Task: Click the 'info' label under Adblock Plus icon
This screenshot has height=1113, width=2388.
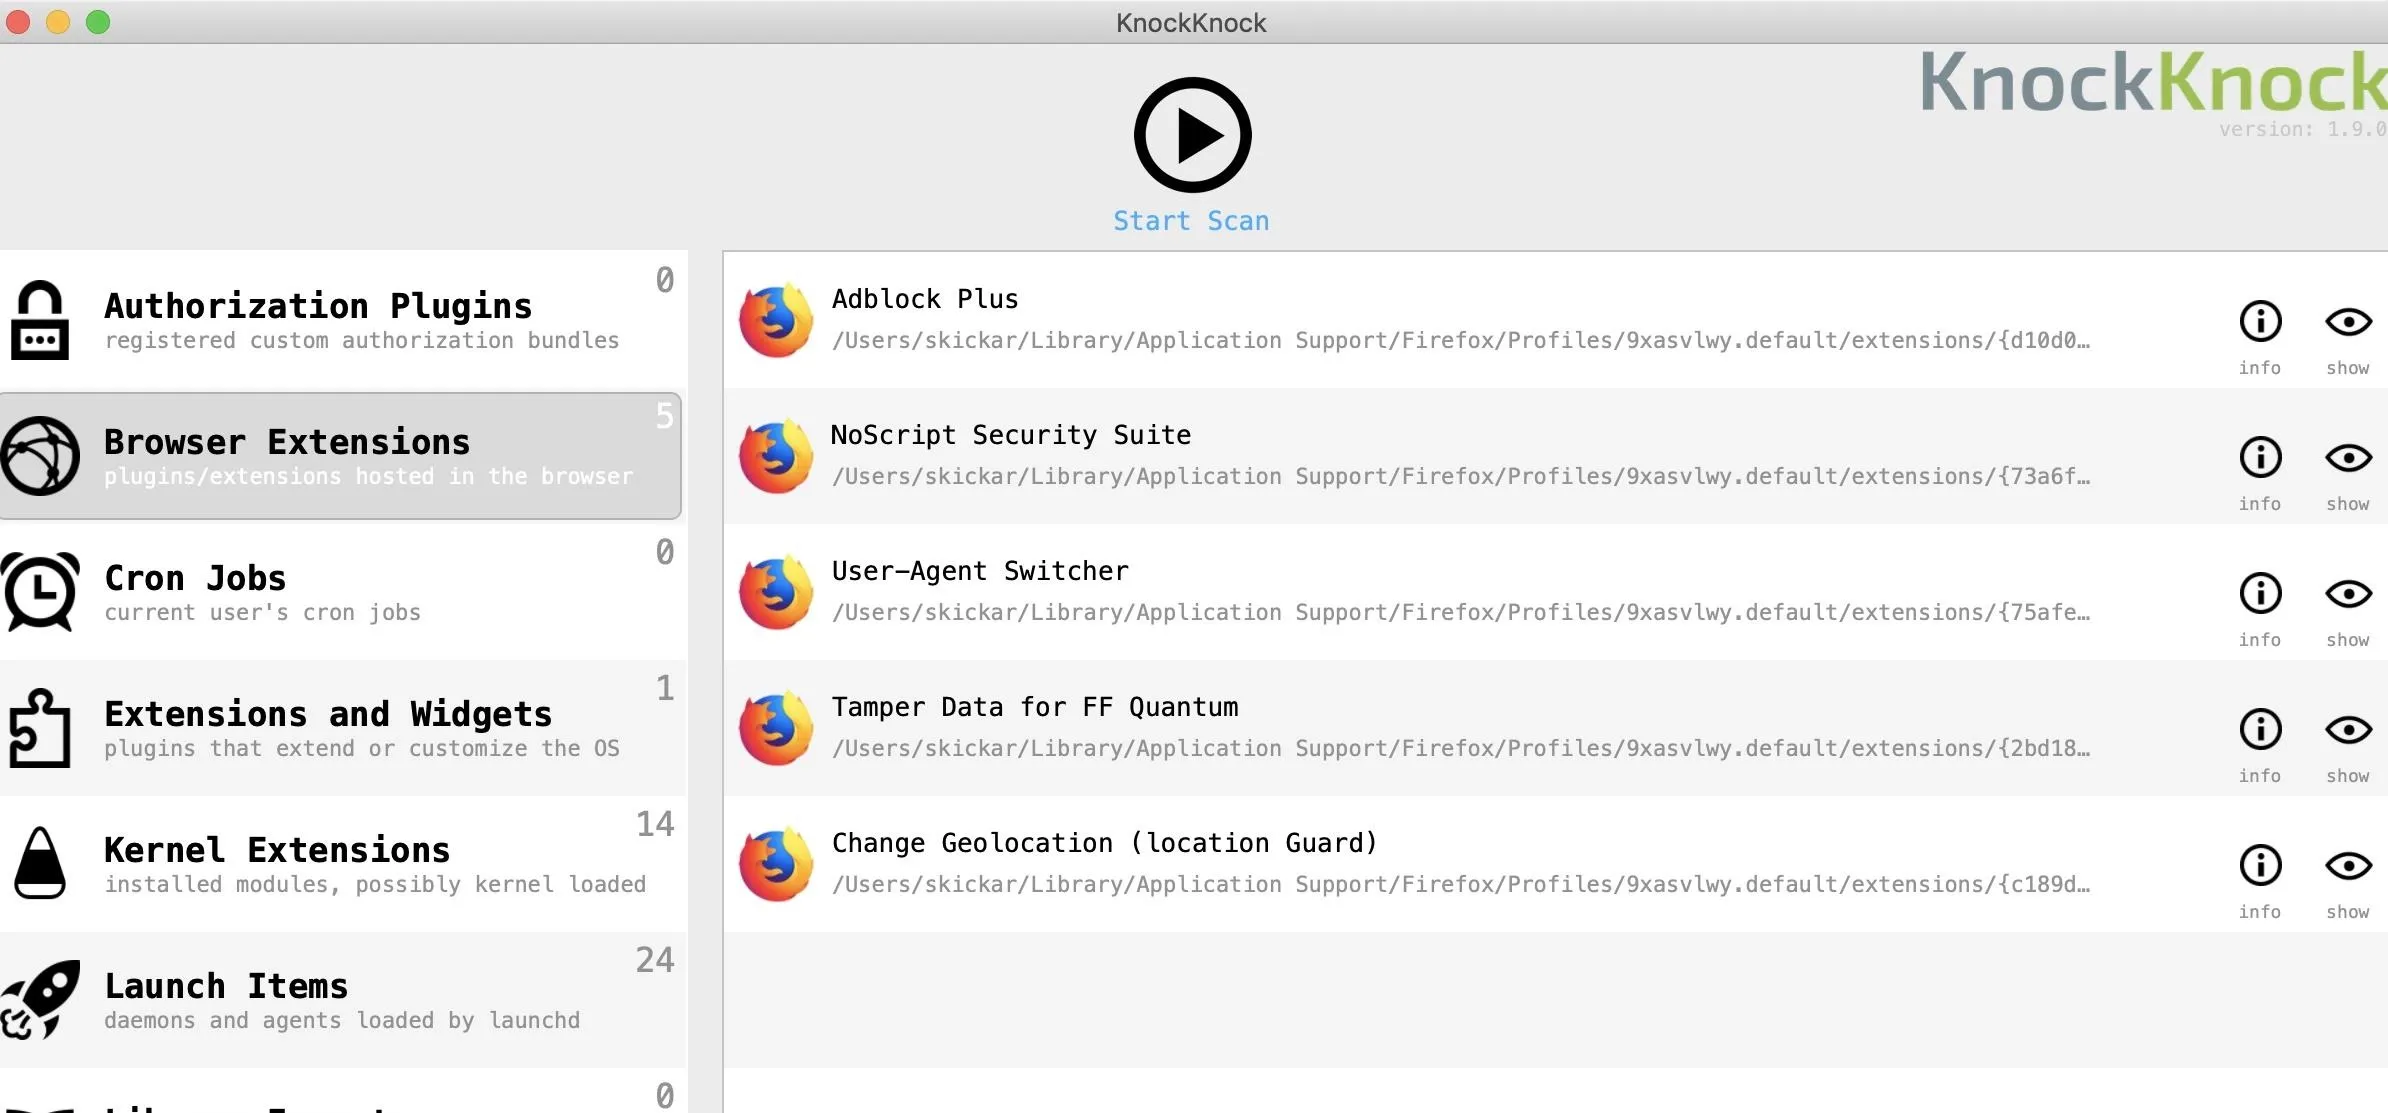Action: click(2260, 368)
